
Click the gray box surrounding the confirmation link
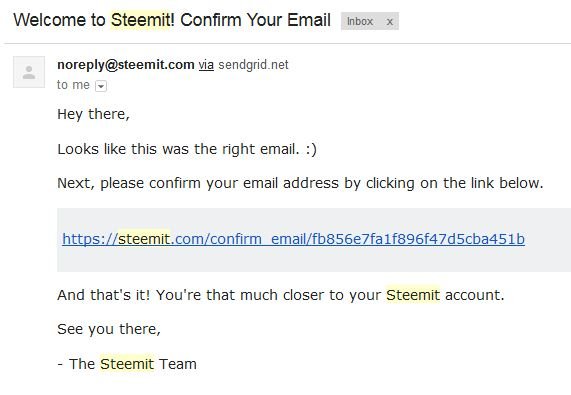click(x=314, y=240)
